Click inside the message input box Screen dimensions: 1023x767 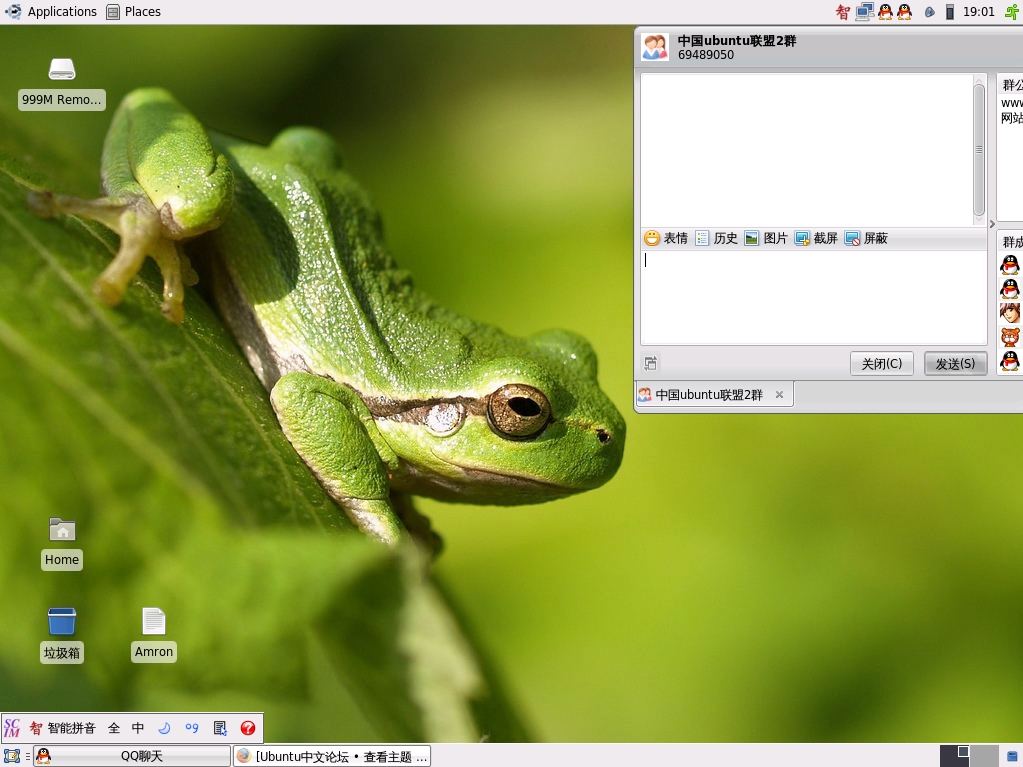[x=814, y=297]
